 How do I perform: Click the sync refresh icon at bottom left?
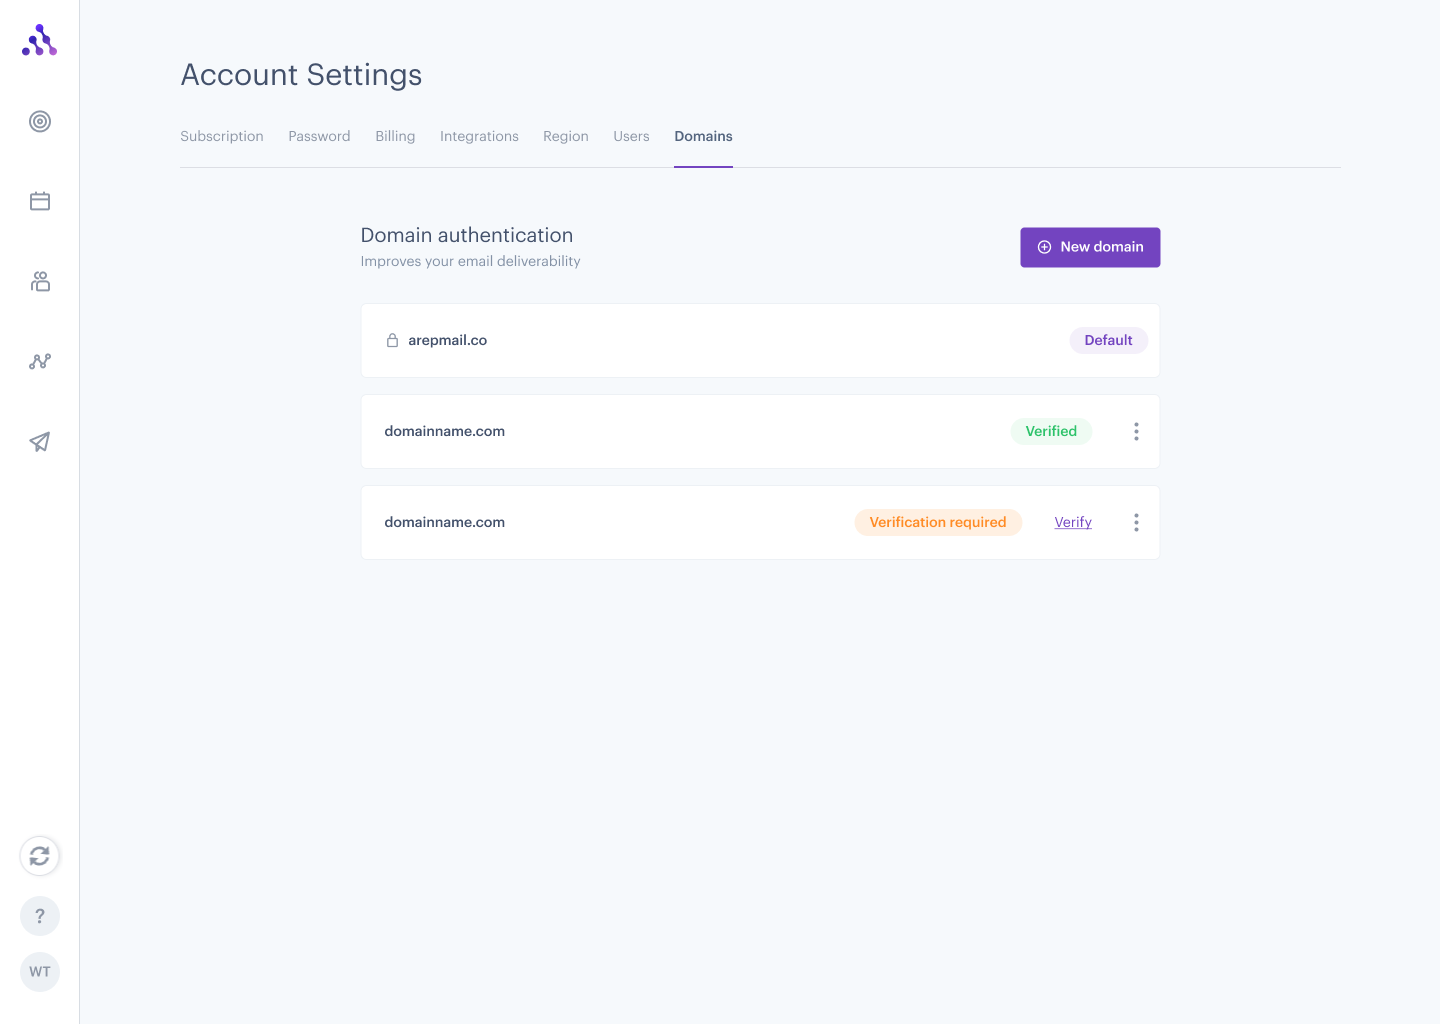pos(40,856)
